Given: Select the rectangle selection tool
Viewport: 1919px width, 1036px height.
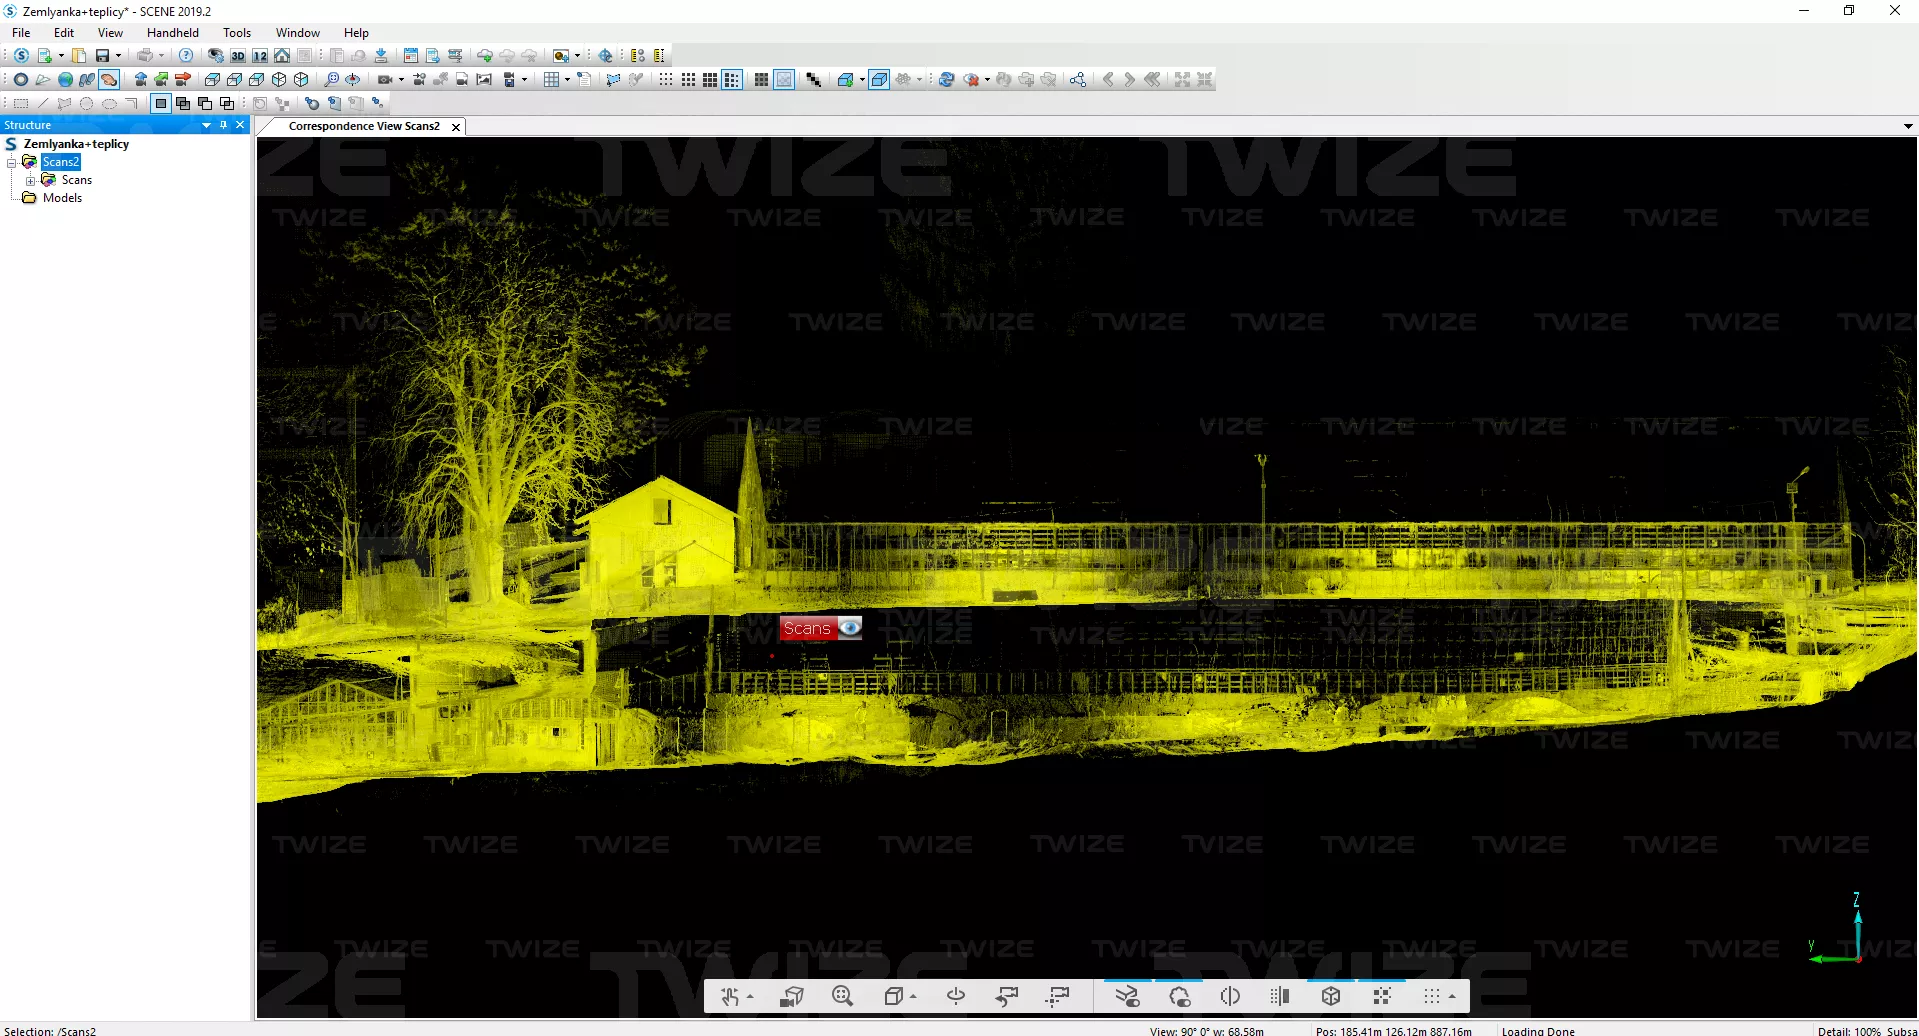Looking at the screenshot, I should point(21,103).
